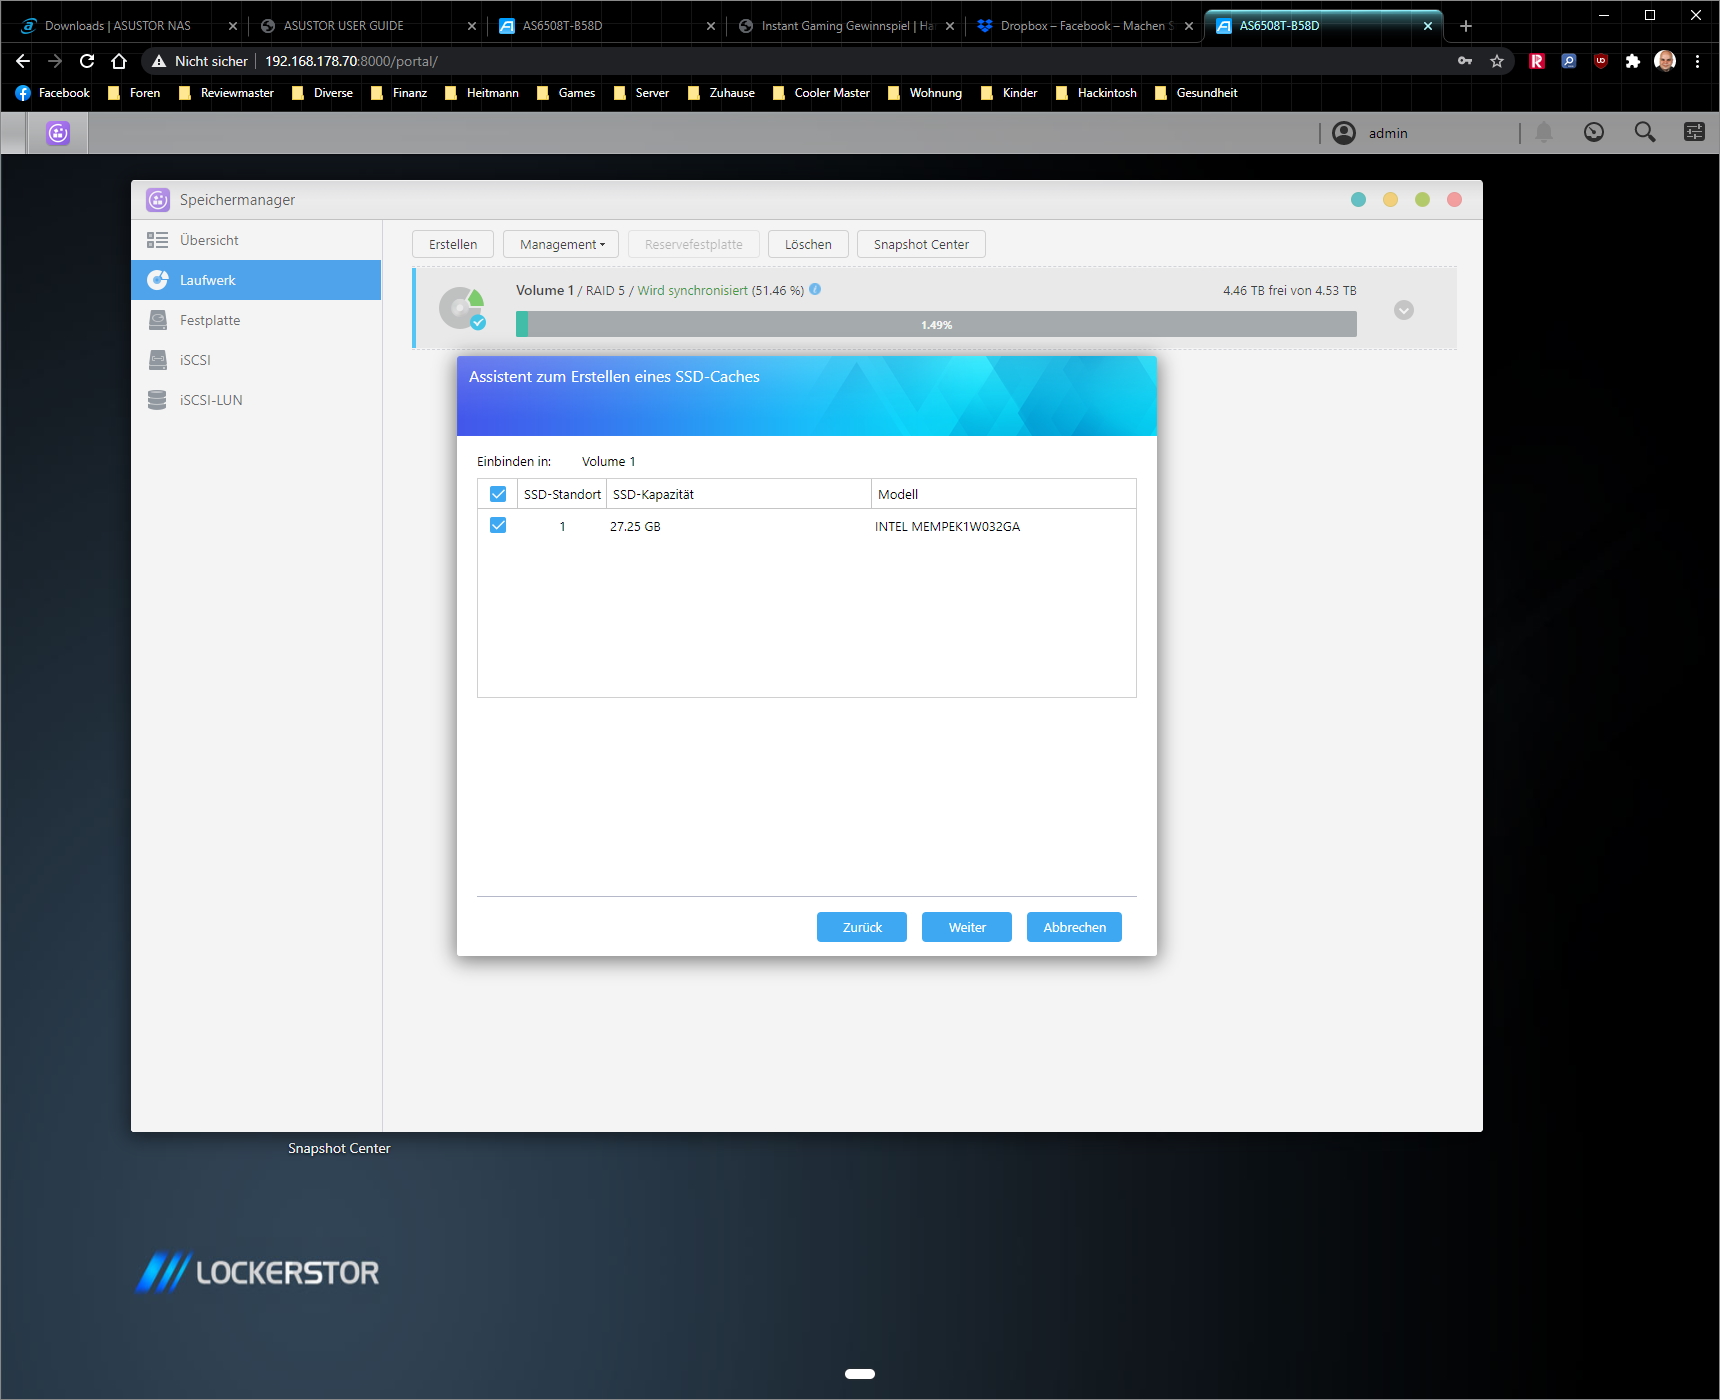The width and height of the screenshot is (1720, 1400).
Task: Open the saved passwords key icon
Action: pos(1465,61)
